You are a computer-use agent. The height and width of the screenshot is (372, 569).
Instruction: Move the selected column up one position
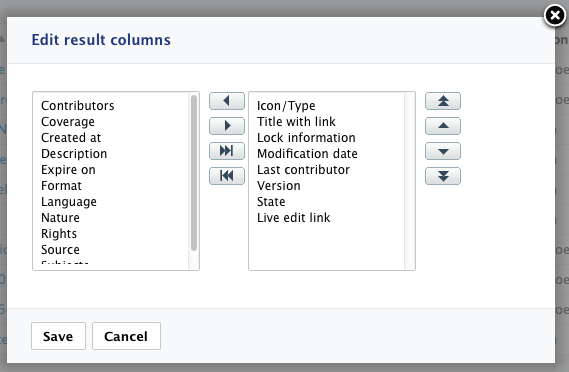(x=443, y=126)
